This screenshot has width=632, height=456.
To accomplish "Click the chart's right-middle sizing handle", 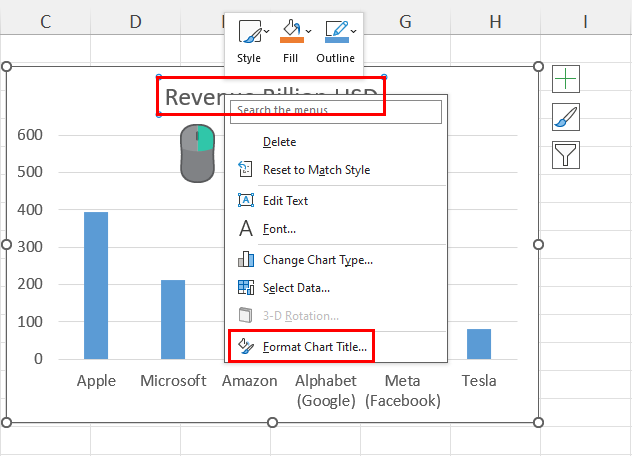I will [538, 244].
